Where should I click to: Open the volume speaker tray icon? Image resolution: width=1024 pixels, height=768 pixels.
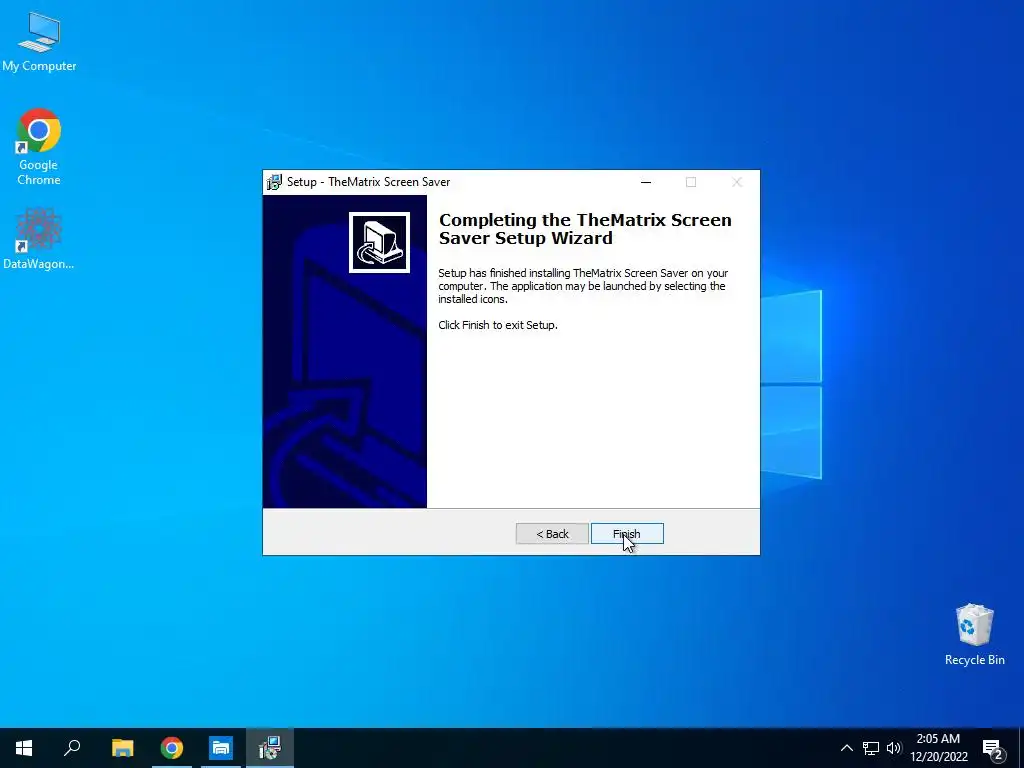click(894, 748)
